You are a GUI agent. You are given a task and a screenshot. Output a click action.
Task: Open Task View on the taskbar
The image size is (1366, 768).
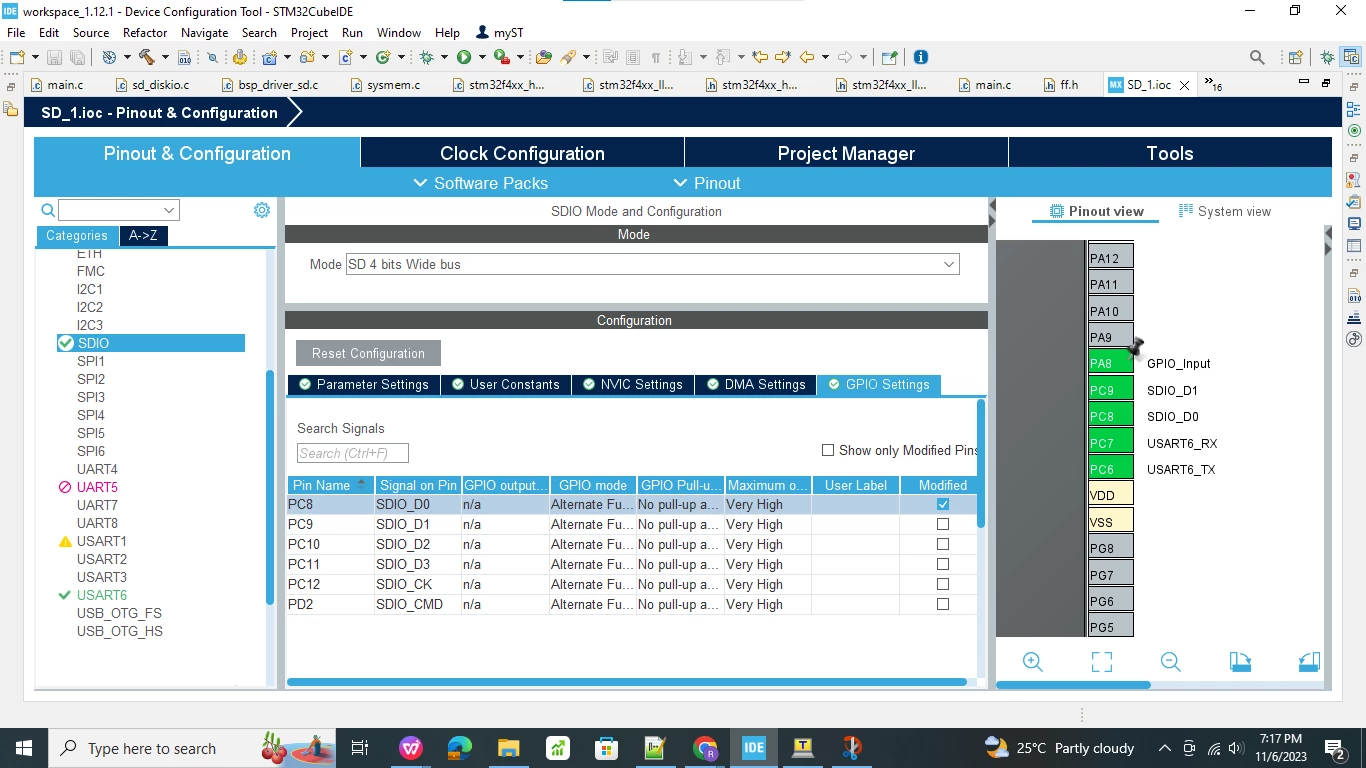point(360,748)
